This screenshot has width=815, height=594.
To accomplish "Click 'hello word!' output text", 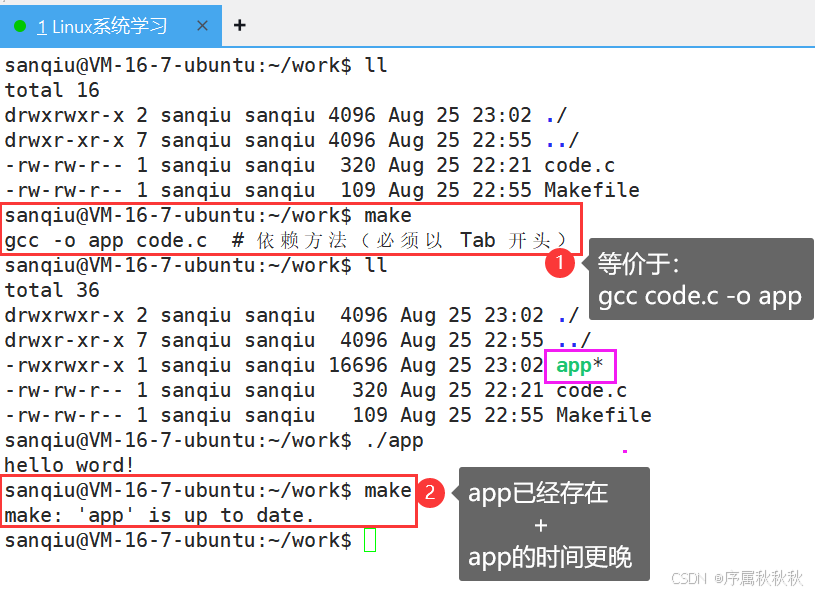I will tap(69, 465).
